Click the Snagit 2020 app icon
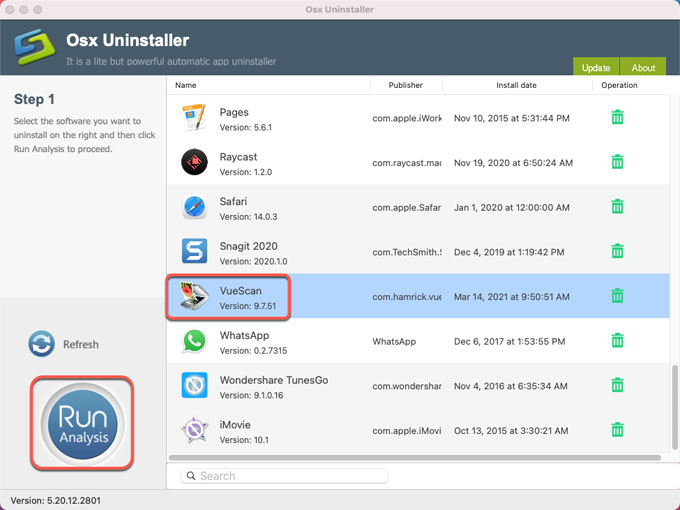 [194, 251]
